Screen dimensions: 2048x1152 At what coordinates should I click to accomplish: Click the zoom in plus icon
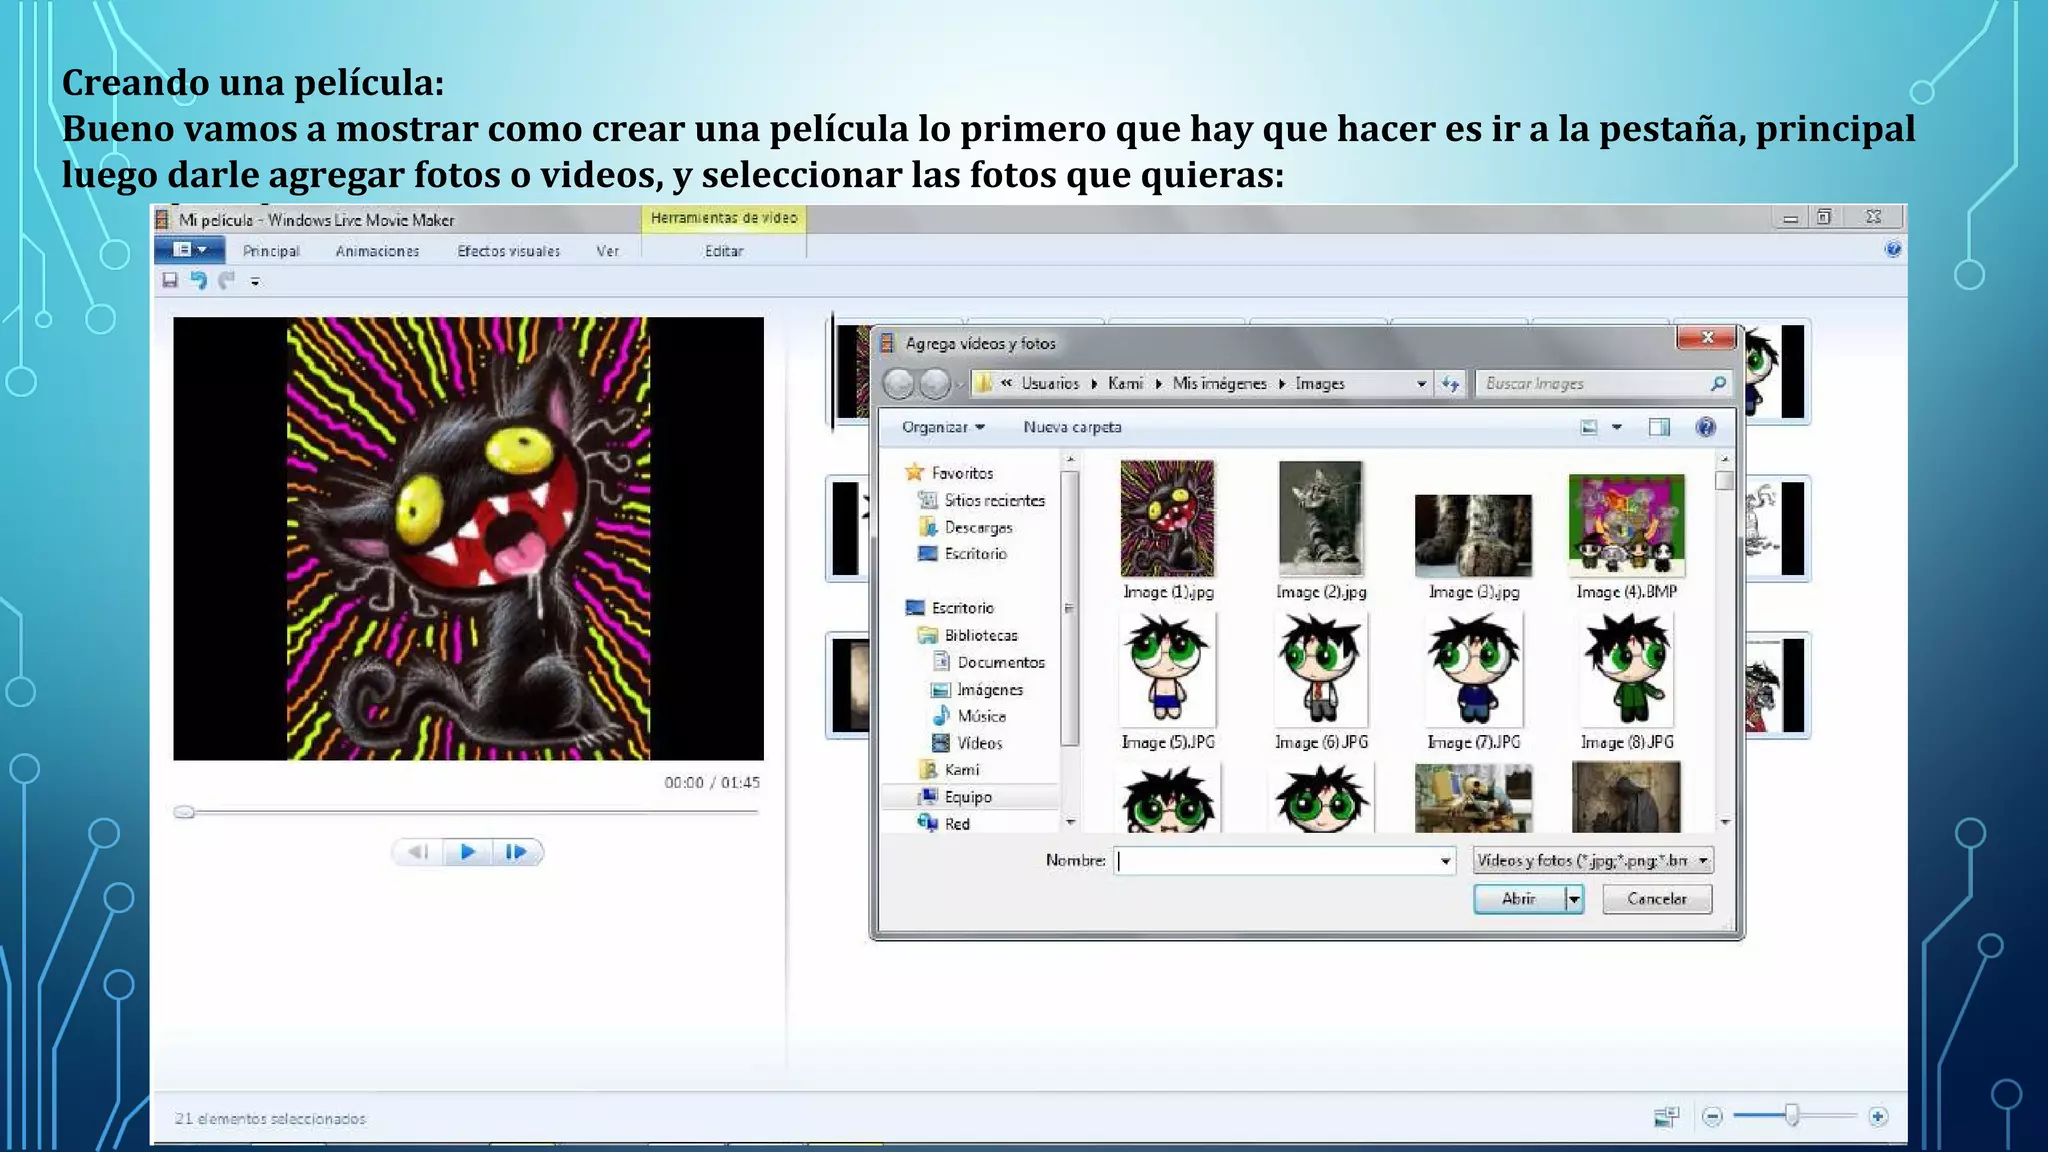1878,1117
